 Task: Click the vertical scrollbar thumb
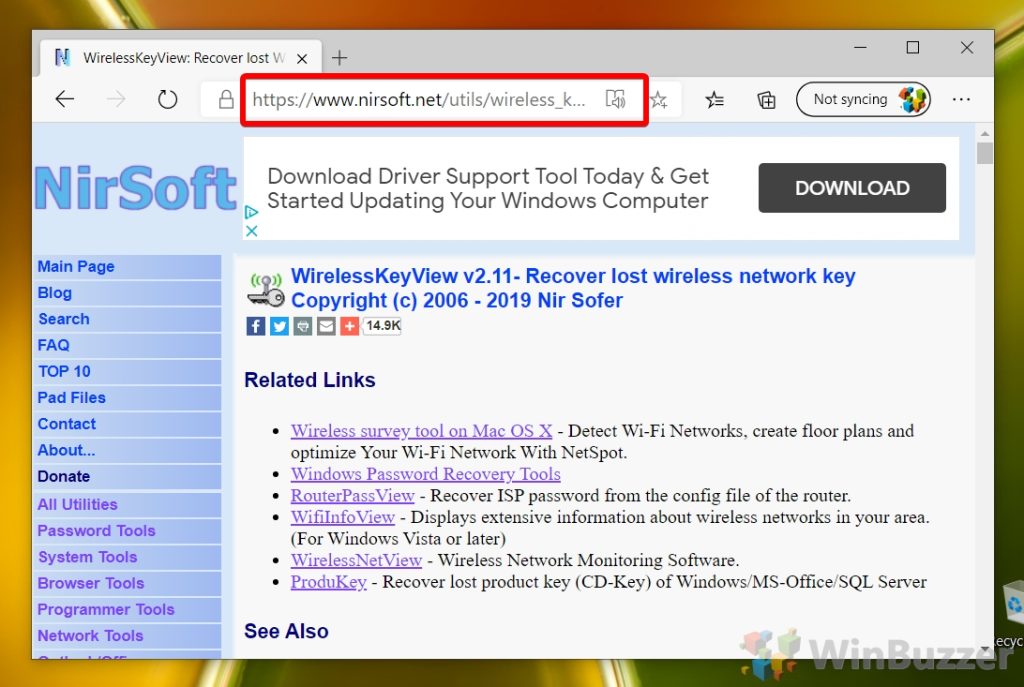click(x=985, y=153)
